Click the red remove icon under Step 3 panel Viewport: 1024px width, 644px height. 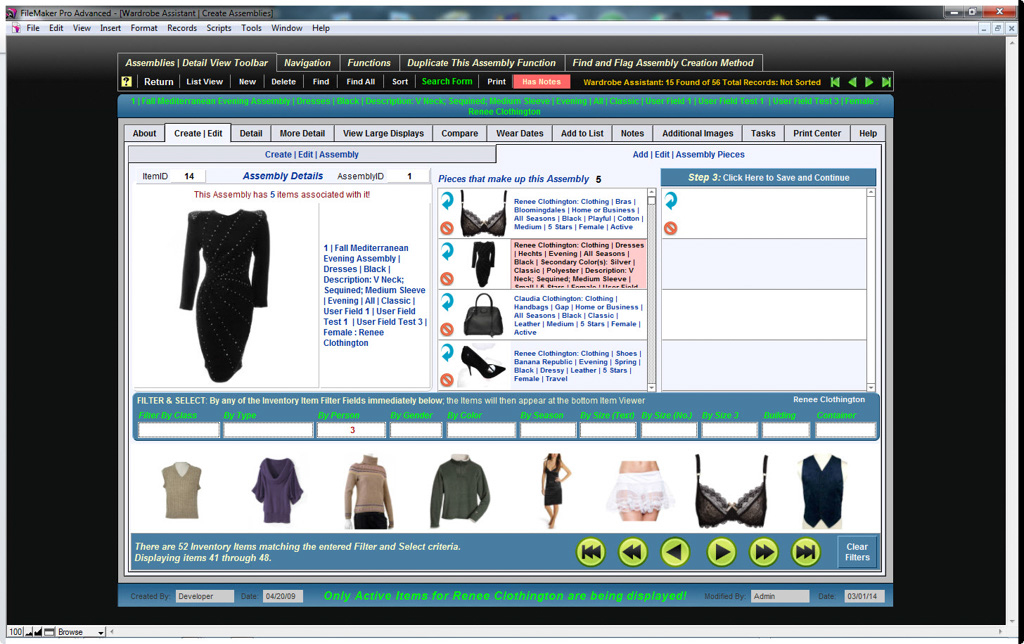pyautogui.click(x=670, y=228)
